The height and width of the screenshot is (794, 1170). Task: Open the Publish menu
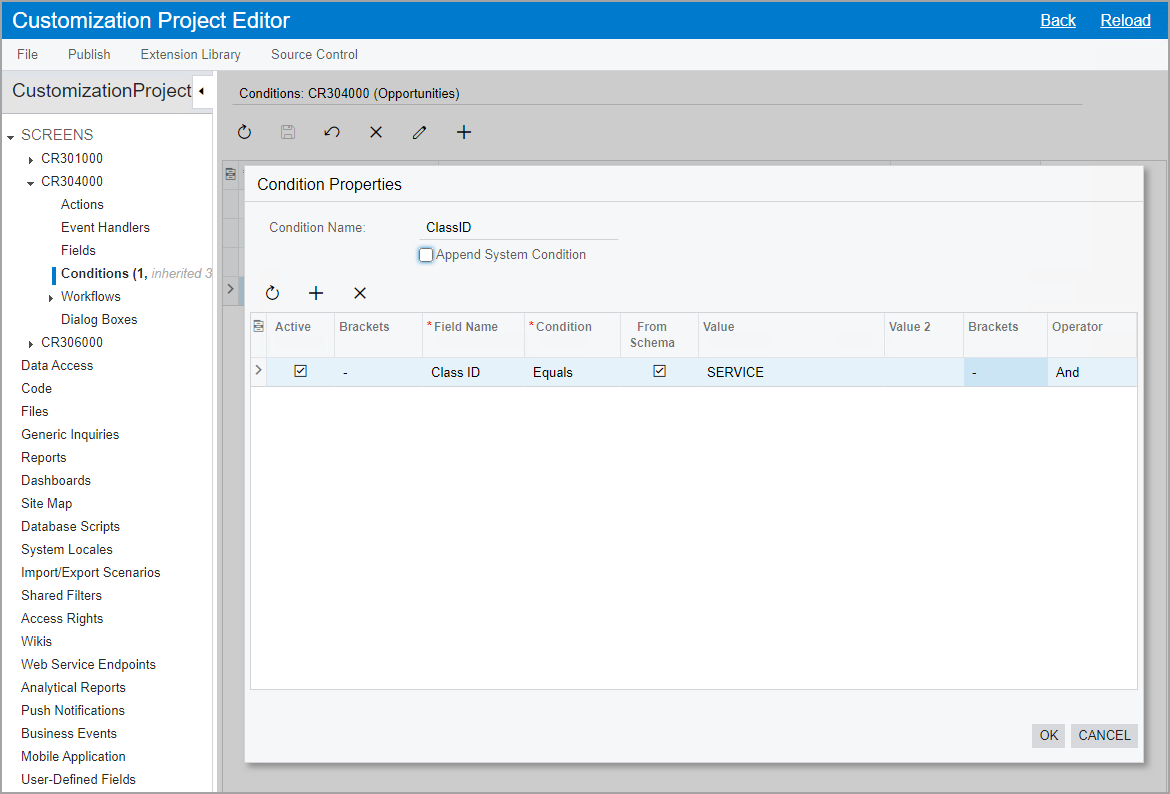[89, 54]
